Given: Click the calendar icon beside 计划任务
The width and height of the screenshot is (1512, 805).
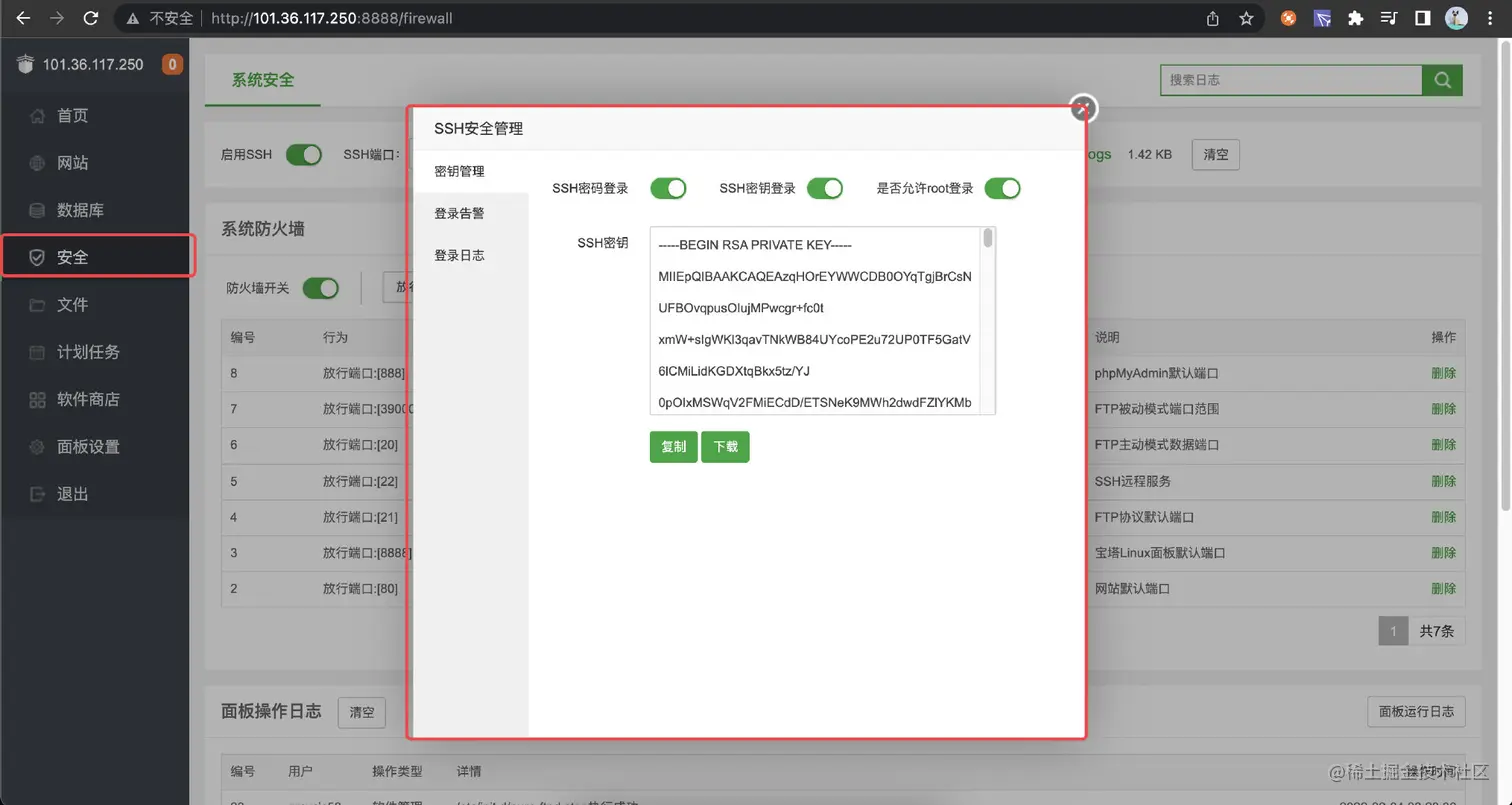Looking at the screenshot, I should (37, 352).
